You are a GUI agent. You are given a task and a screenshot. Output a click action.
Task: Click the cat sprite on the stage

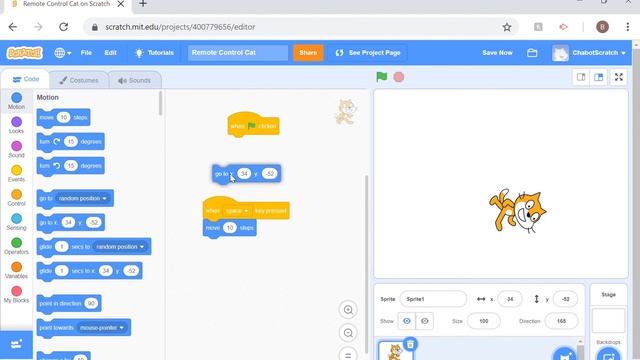[518, 211]
